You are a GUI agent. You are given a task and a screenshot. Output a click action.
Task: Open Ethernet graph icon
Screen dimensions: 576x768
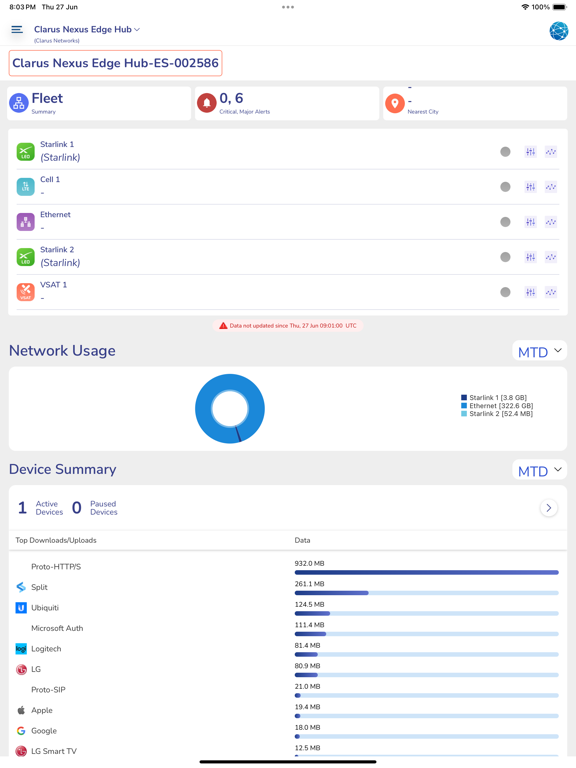(x=551, y=222)
